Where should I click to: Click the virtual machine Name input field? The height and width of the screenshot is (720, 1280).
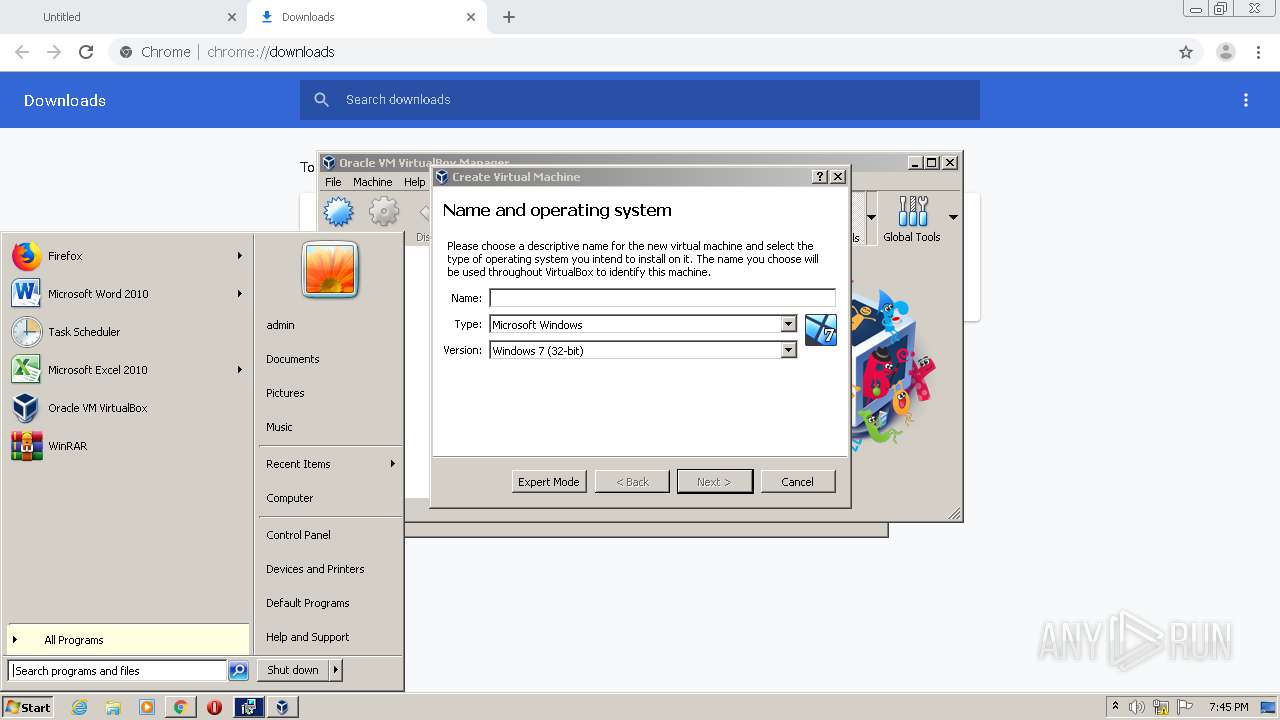[x=662, y=298]
